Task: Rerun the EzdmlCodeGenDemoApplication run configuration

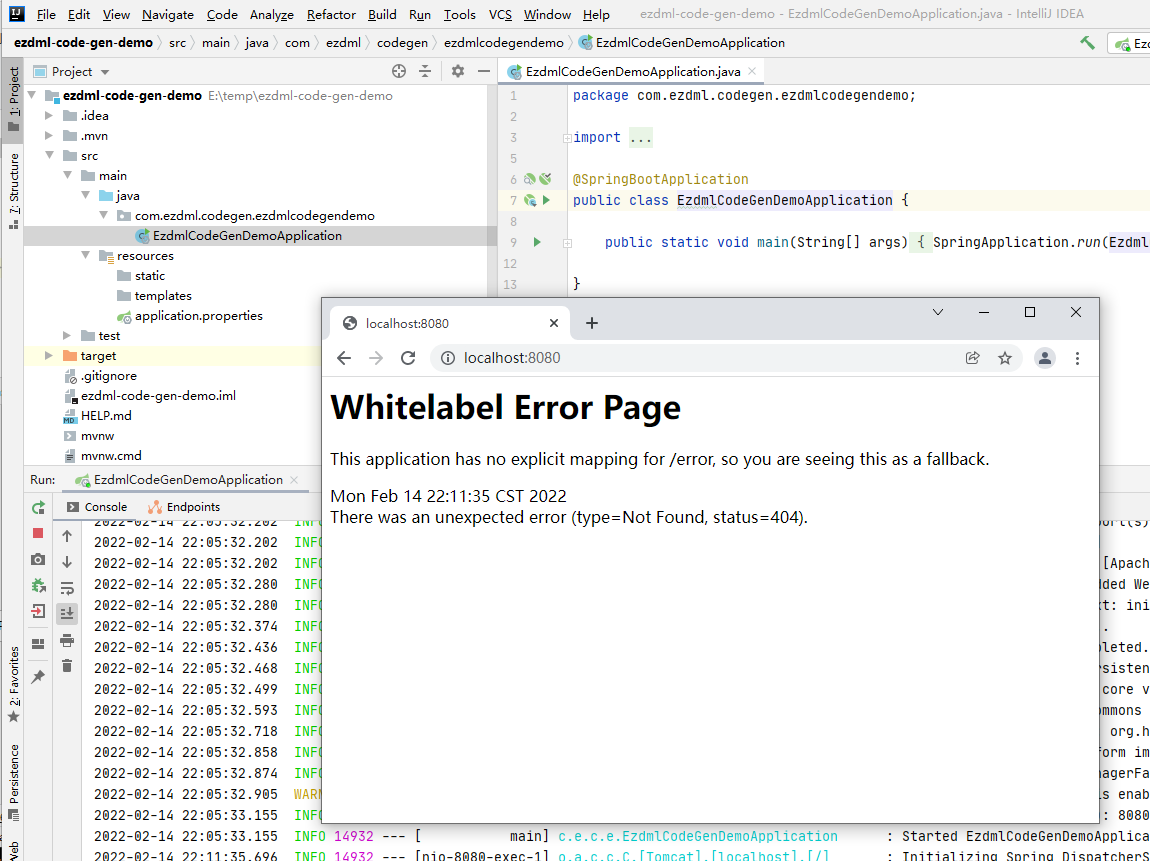Action: pyautogui.click(x=38, y=507)
